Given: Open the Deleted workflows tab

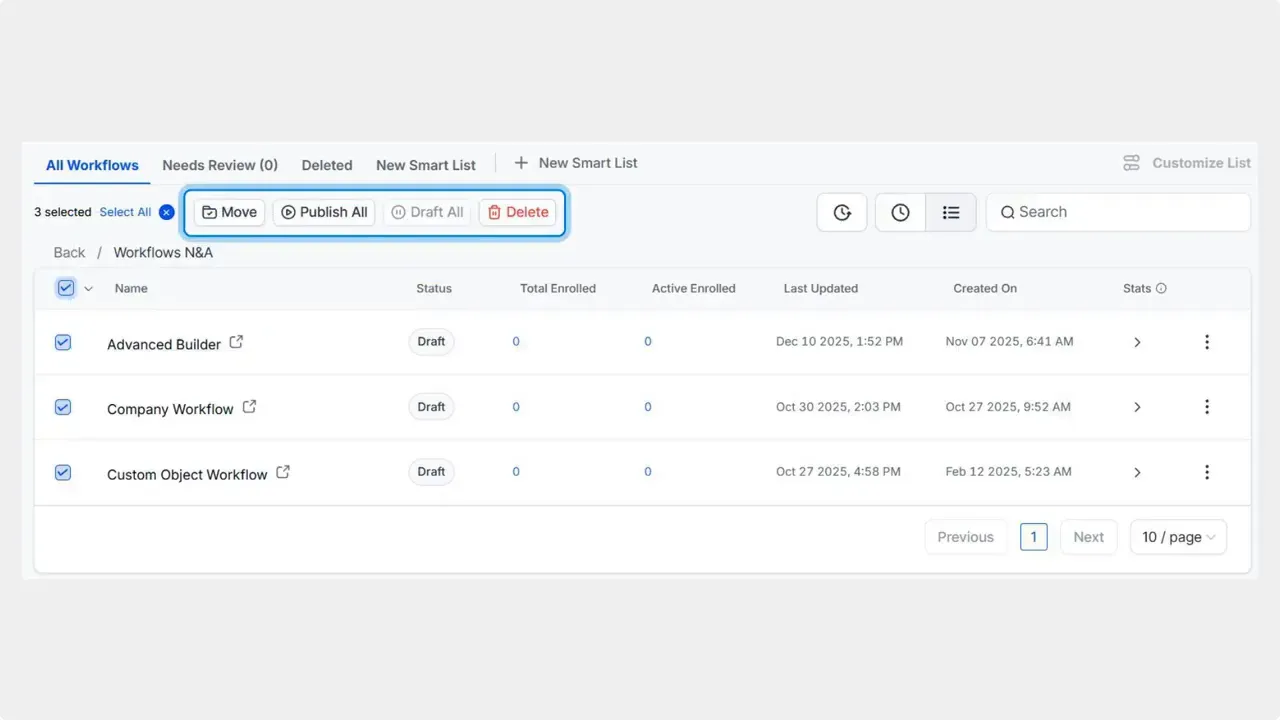Looking at the screenshot, I should tap(327, 165).
